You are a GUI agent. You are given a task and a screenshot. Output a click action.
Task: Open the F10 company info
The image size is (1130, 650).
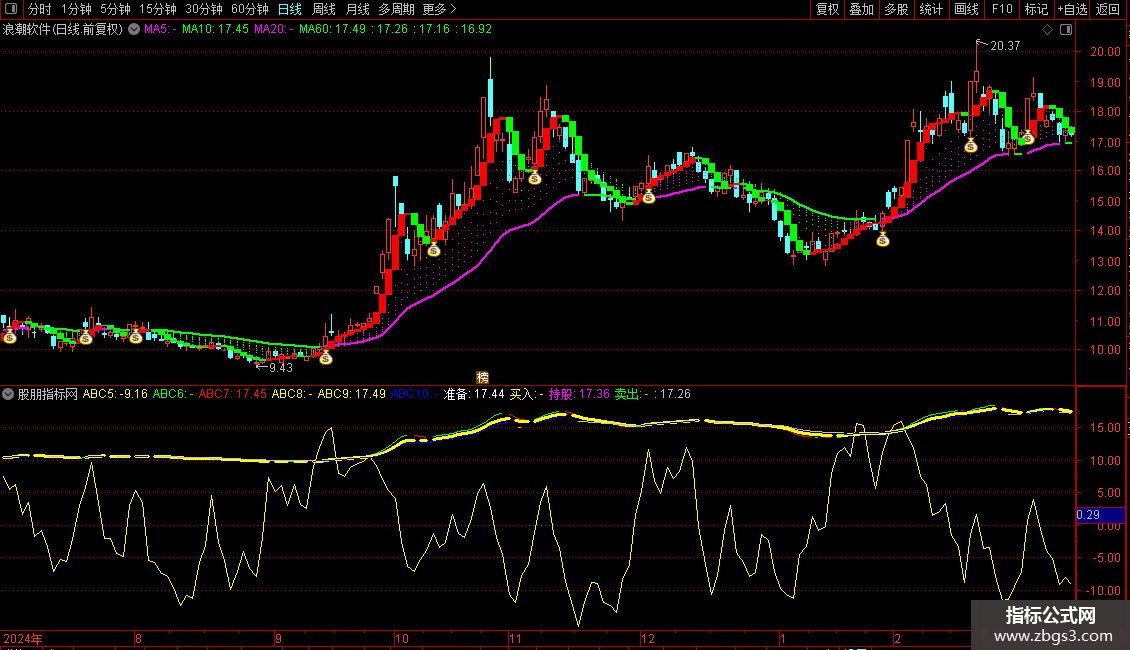(x=1002, y=9)
